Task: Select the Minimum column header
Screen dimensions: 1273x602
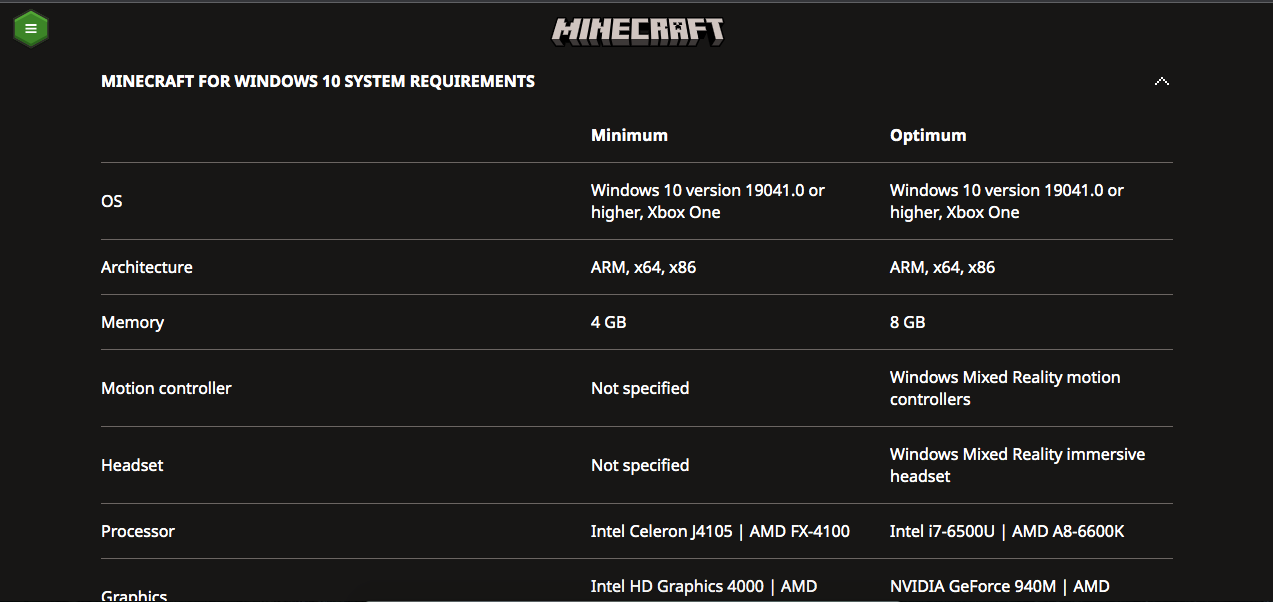Action: pos(629,135)
